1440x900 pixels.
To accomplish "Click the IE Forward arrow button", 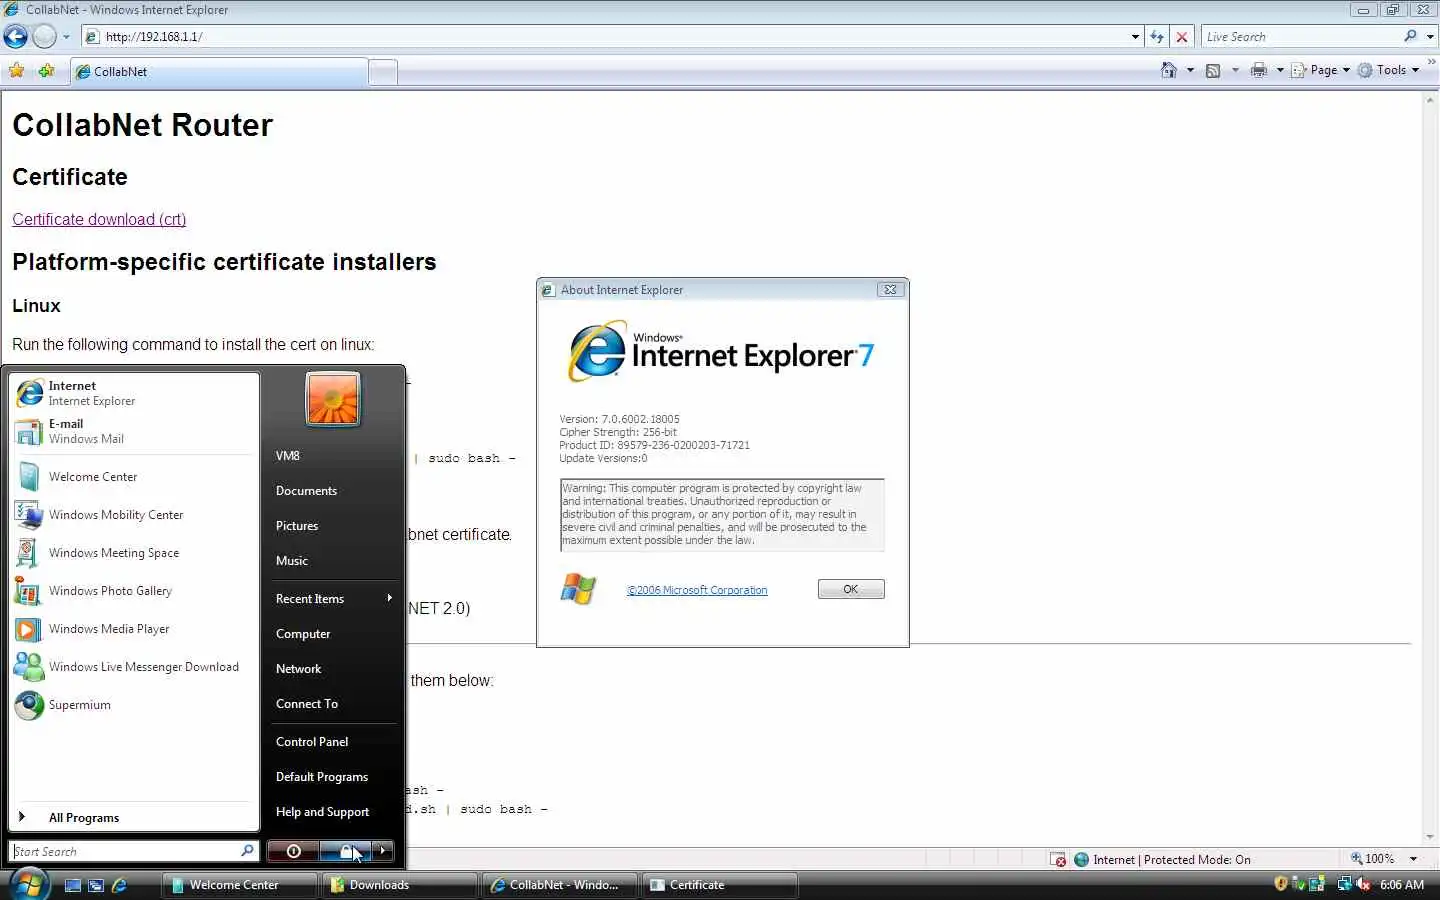I will 44,37.
